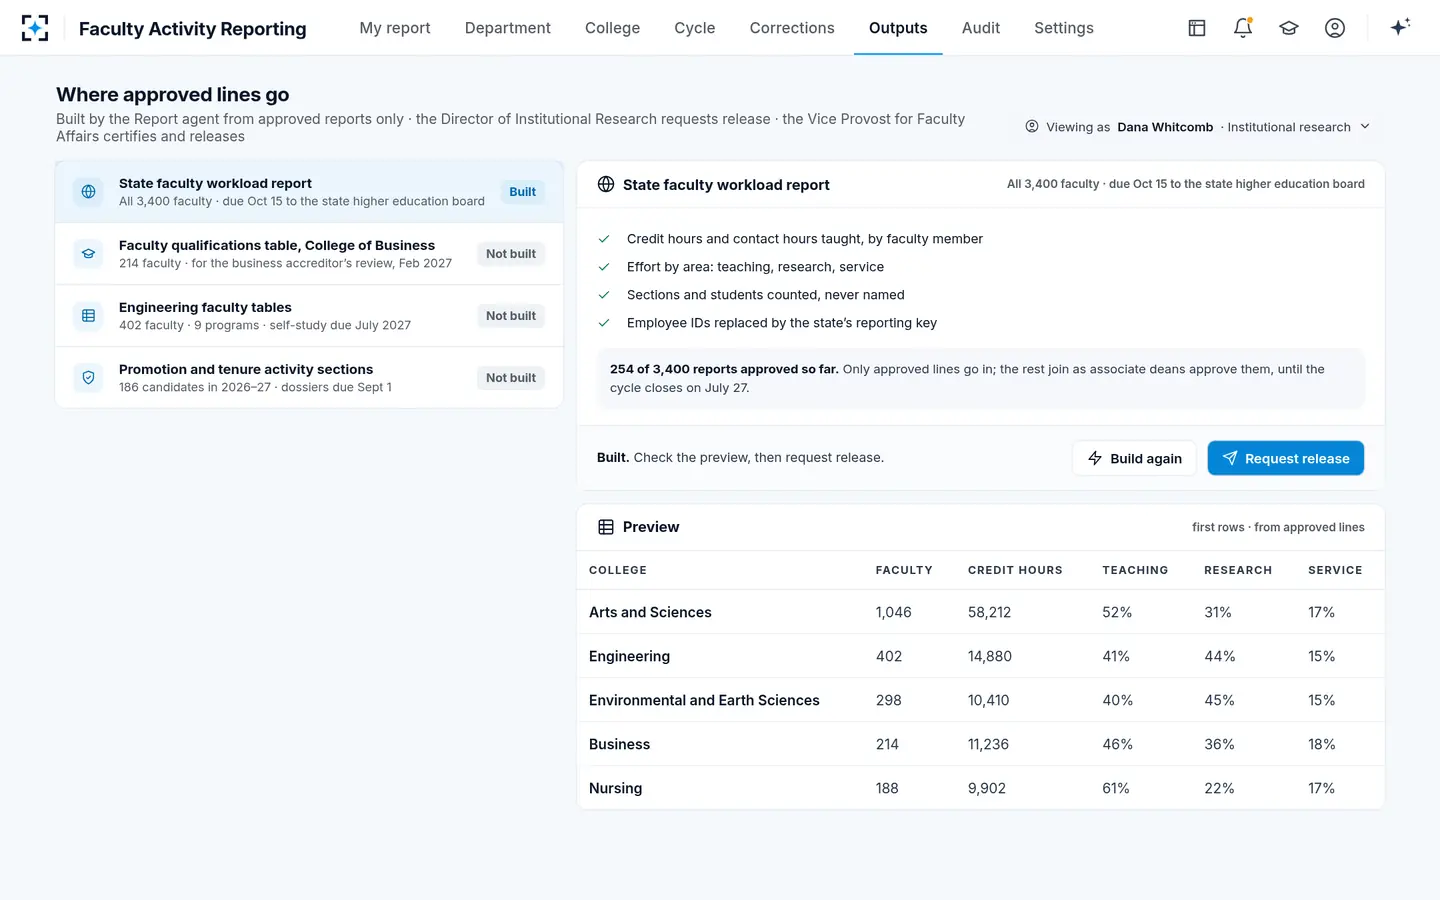Open the layout panel icon in header
The image size is (1440, 900).
pos(1197,28)
